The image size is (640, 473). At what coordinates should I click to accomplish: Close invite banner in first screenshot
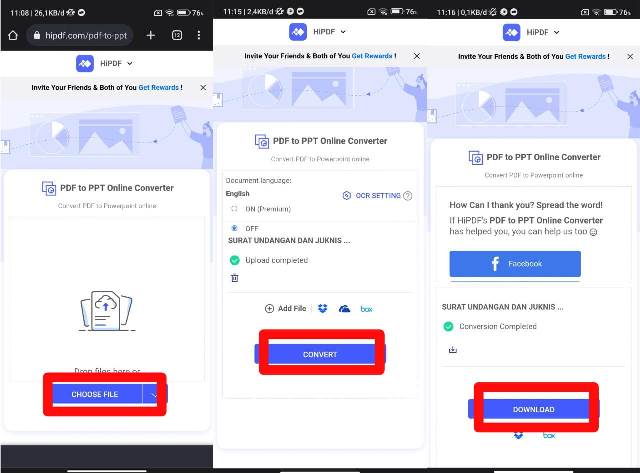[203, 87]
